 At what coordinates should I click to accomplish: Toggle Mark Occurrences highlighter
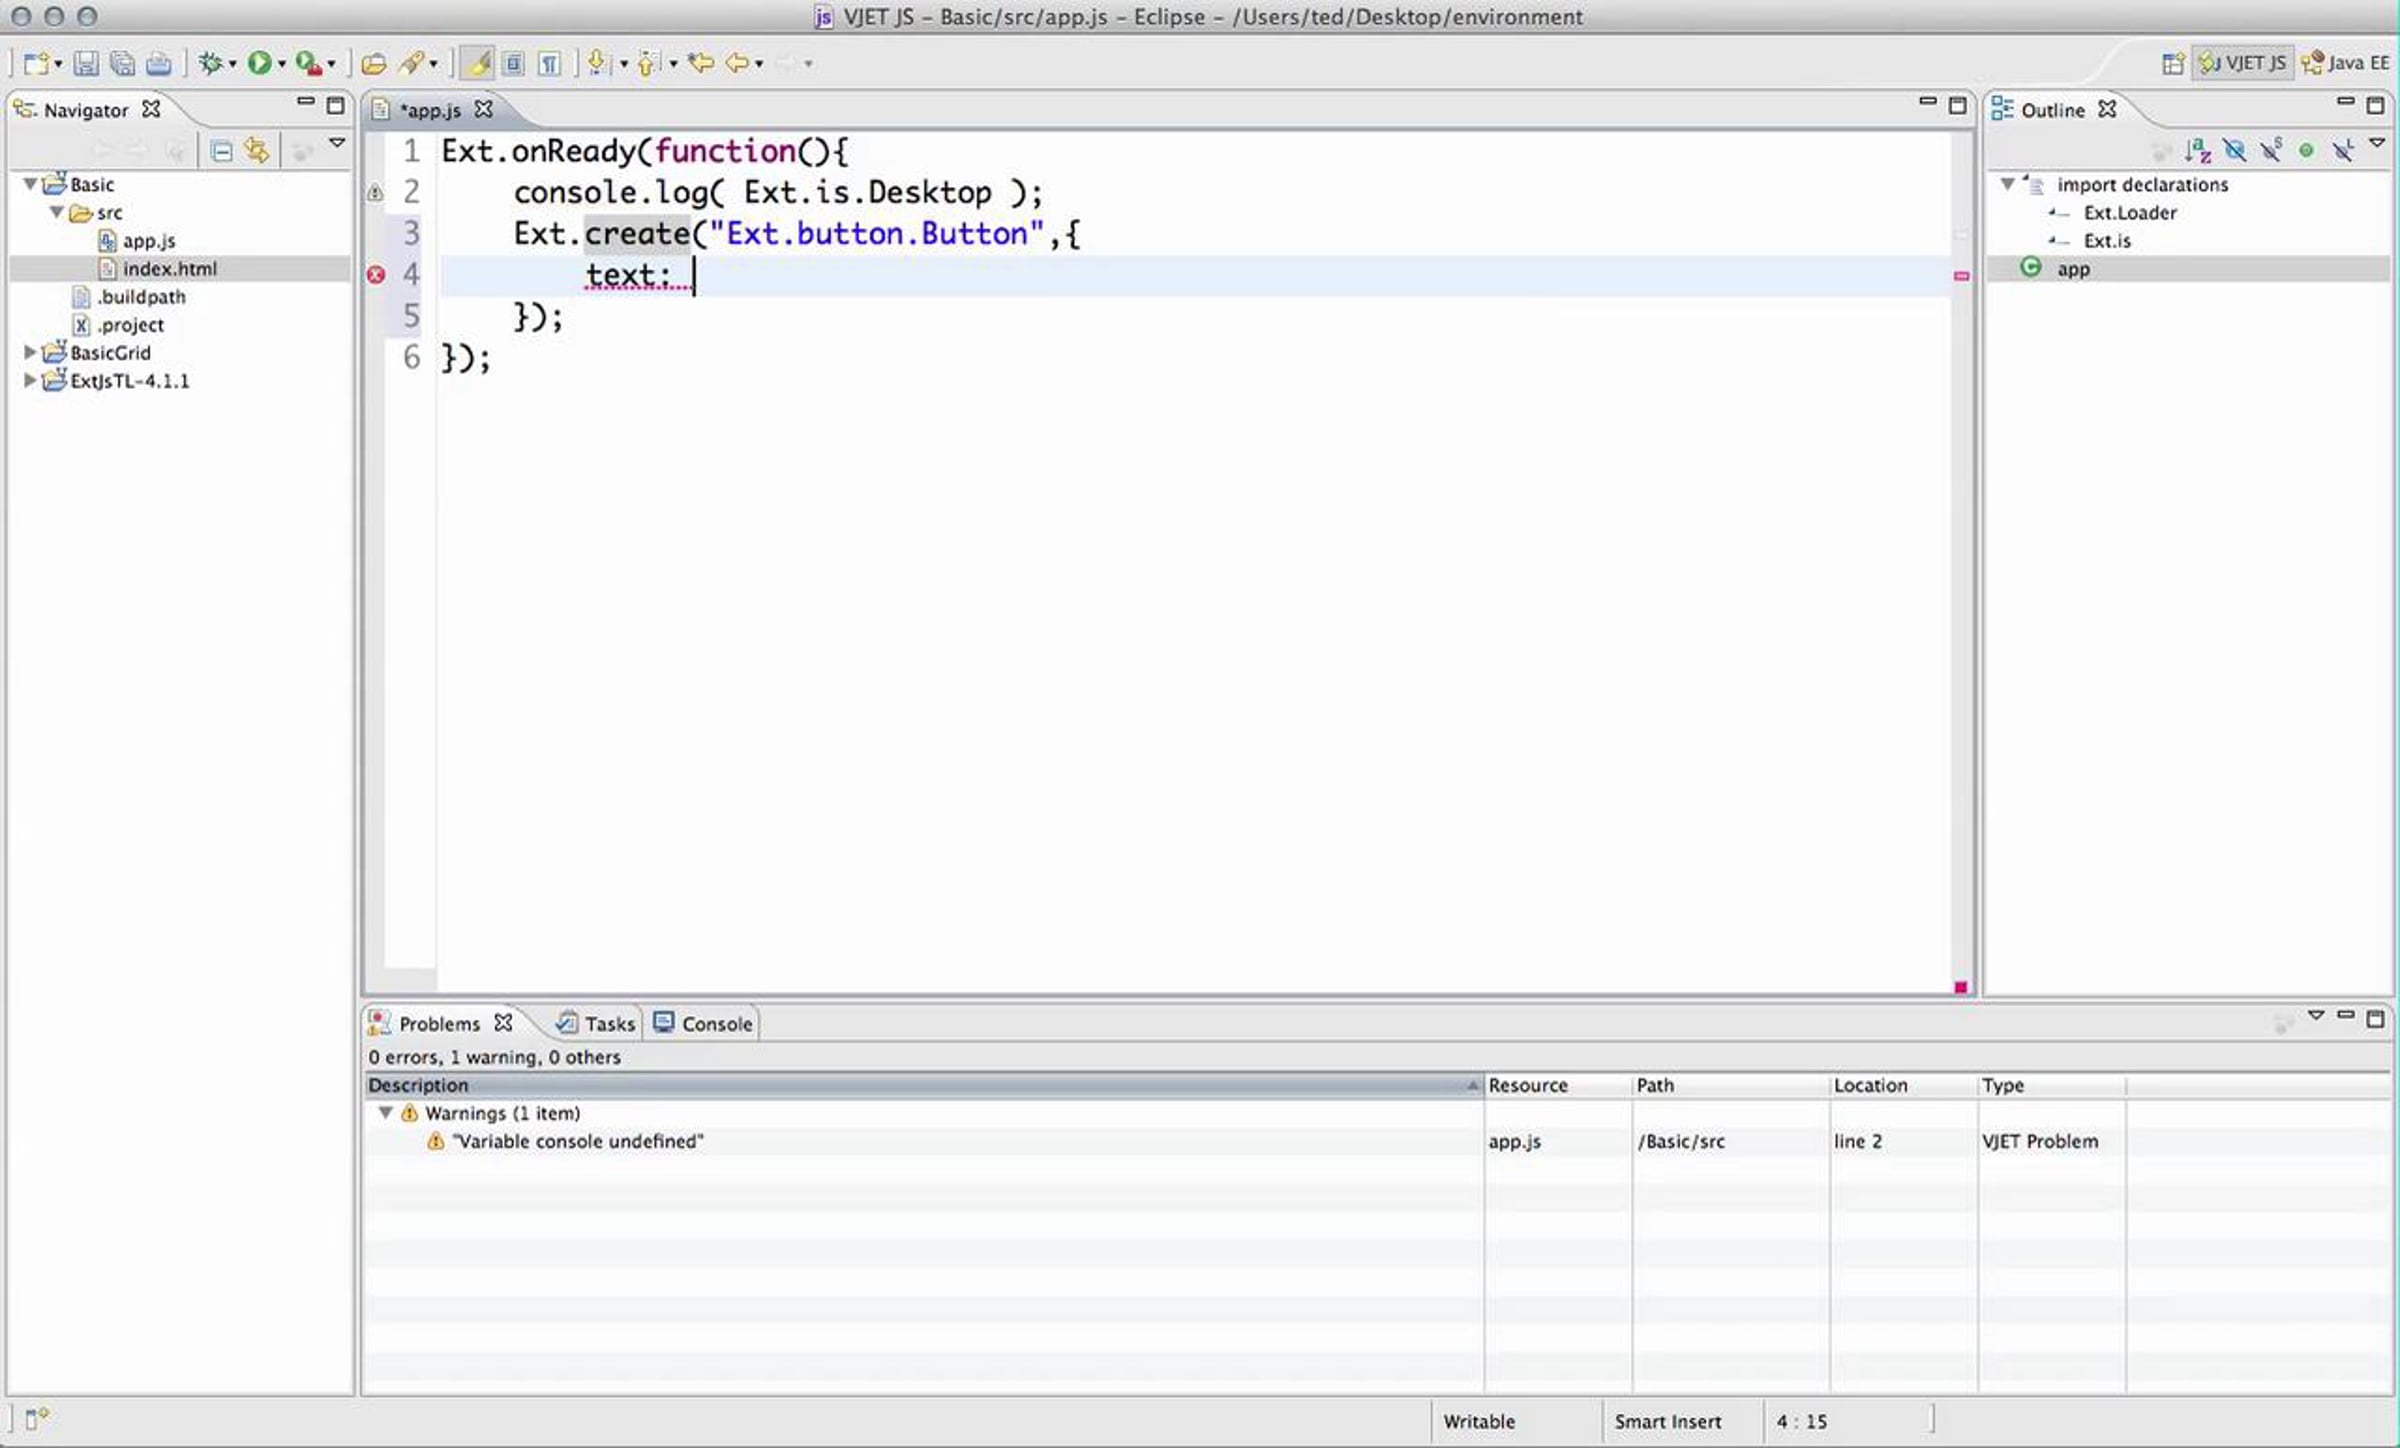click(478, 64)
